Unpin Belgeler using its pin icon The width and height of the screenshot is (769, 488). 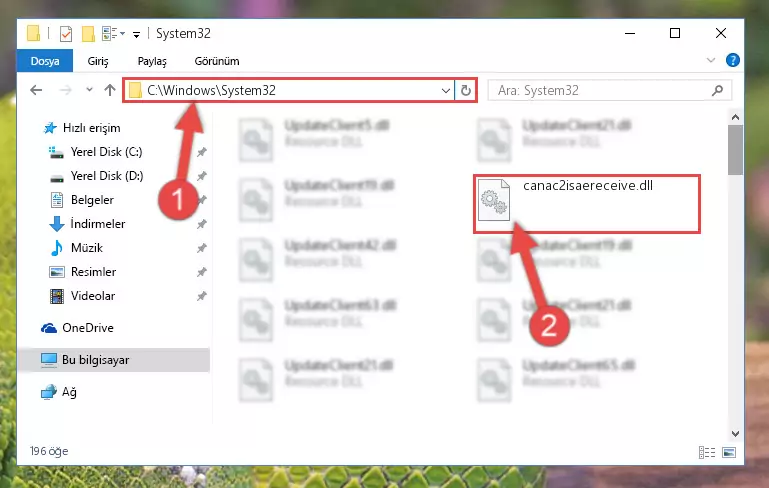click(201, 200)
